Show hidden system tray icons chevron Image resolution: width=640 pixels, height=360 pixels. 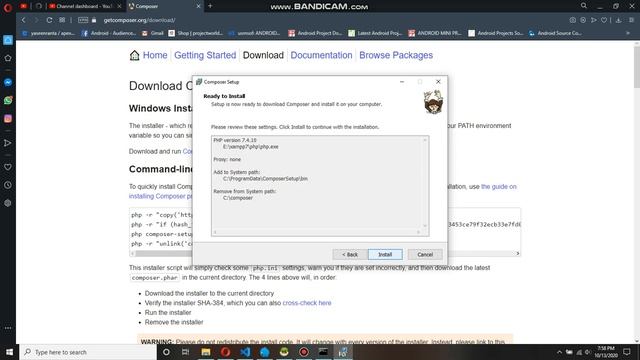(x=560, y=352)
